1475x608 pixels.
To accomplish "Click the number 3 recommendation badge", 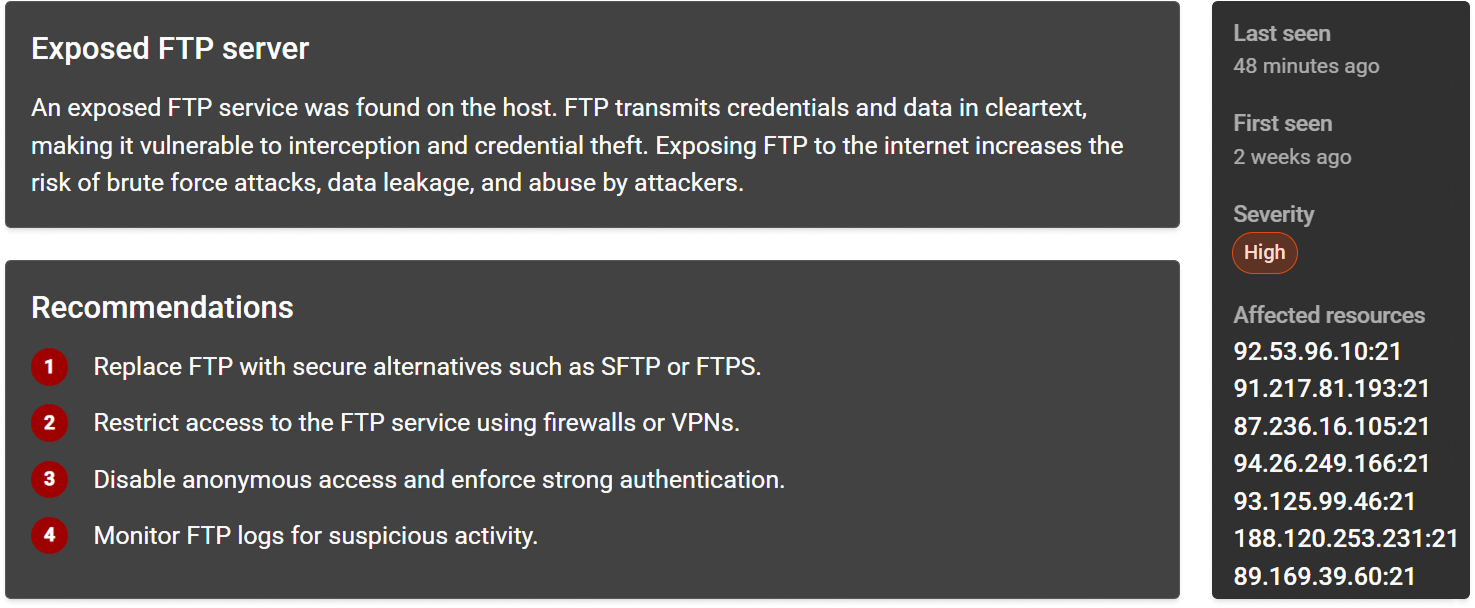I will tap(48, 480).
